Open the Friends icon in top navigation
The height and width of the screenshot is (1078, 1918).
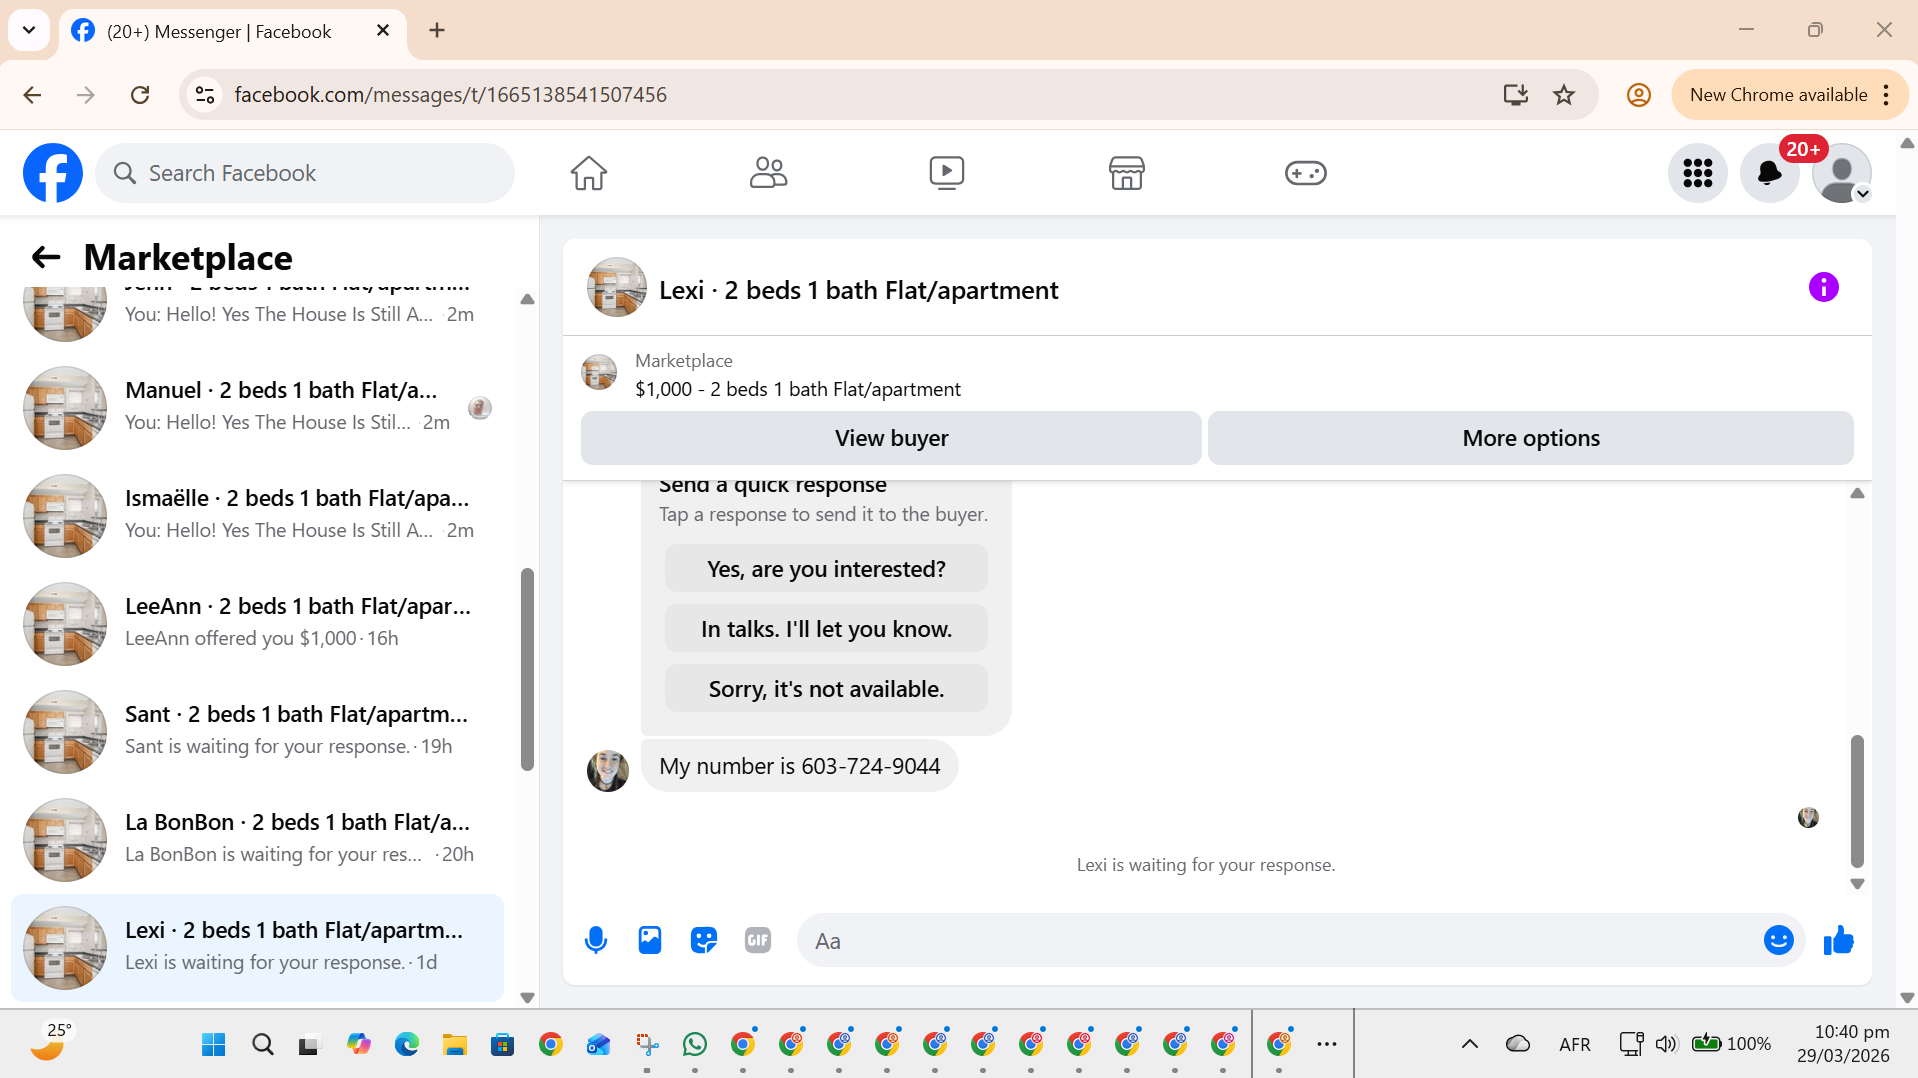[x=768, y=173]
